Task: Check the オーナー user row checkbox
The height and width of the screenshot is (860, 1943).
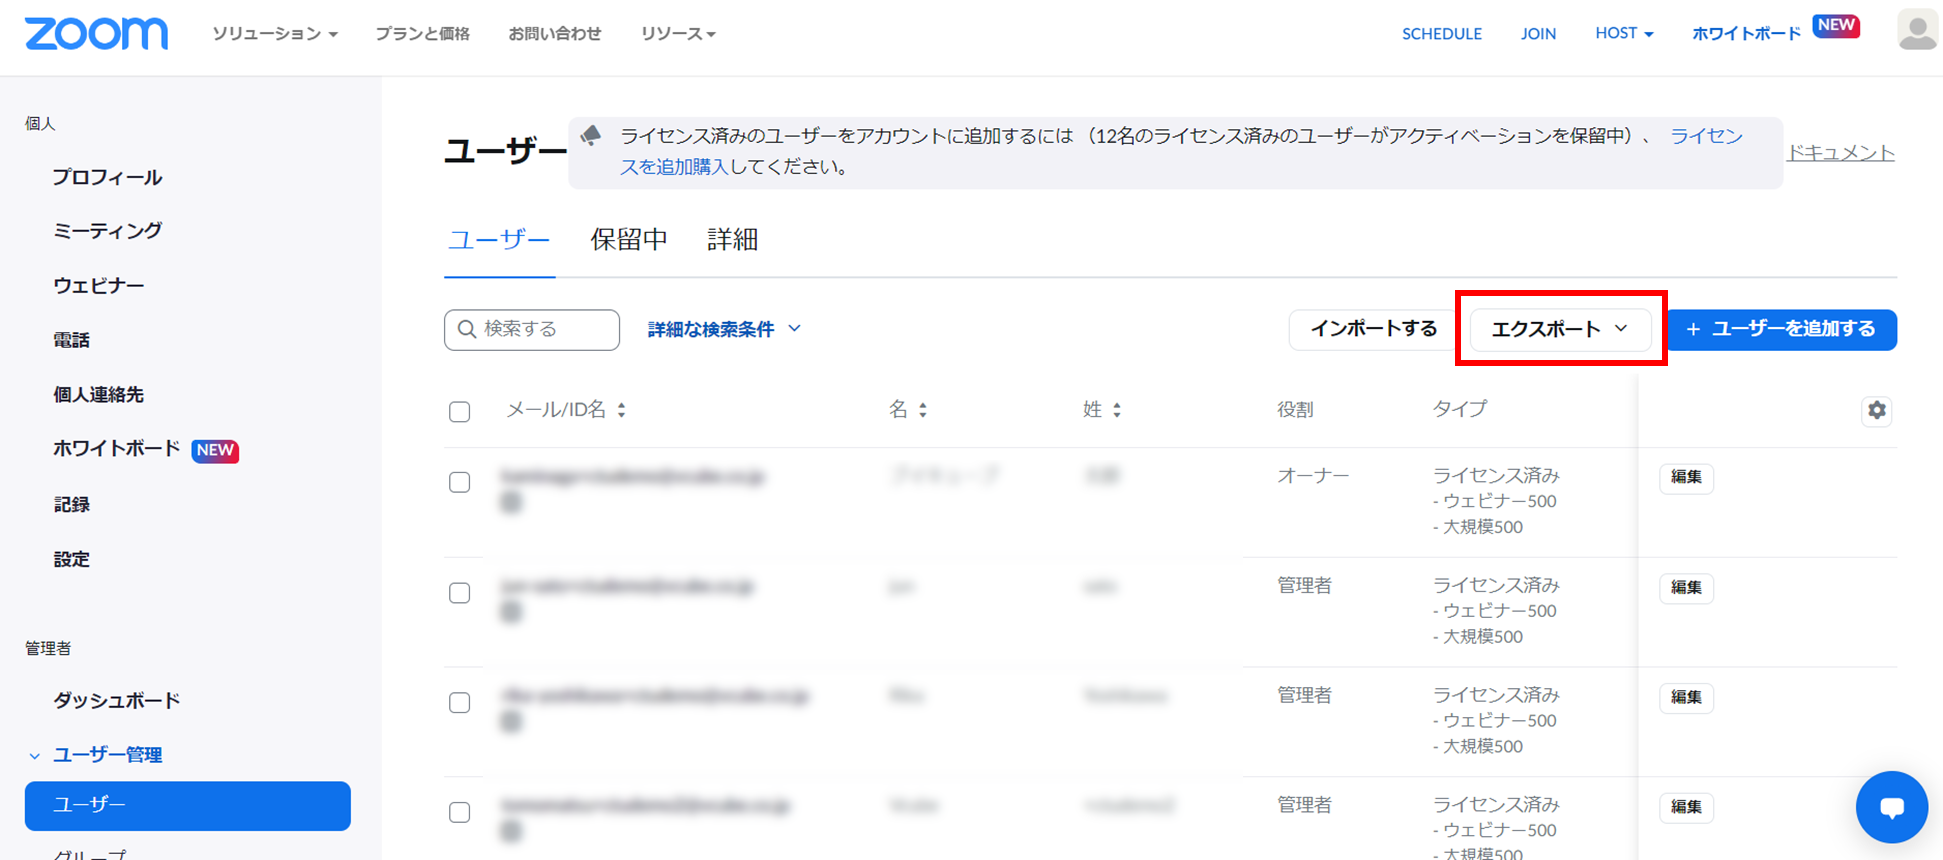Action: (460, 482)
